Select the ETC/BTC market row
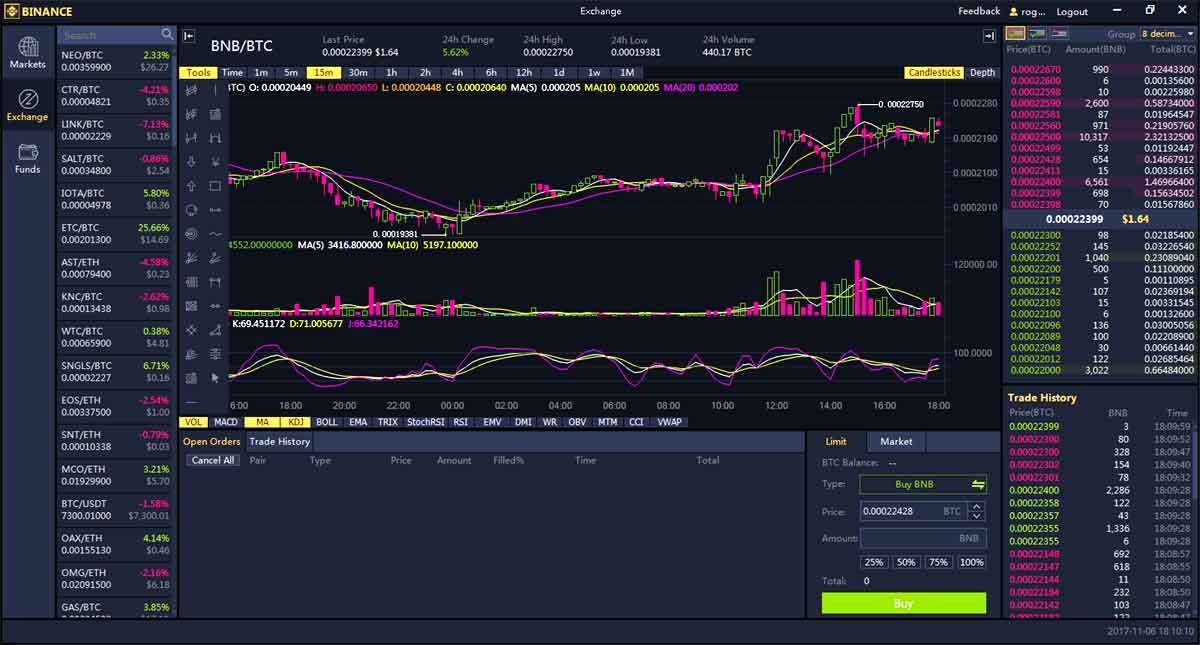 click(x=115, y=234)
